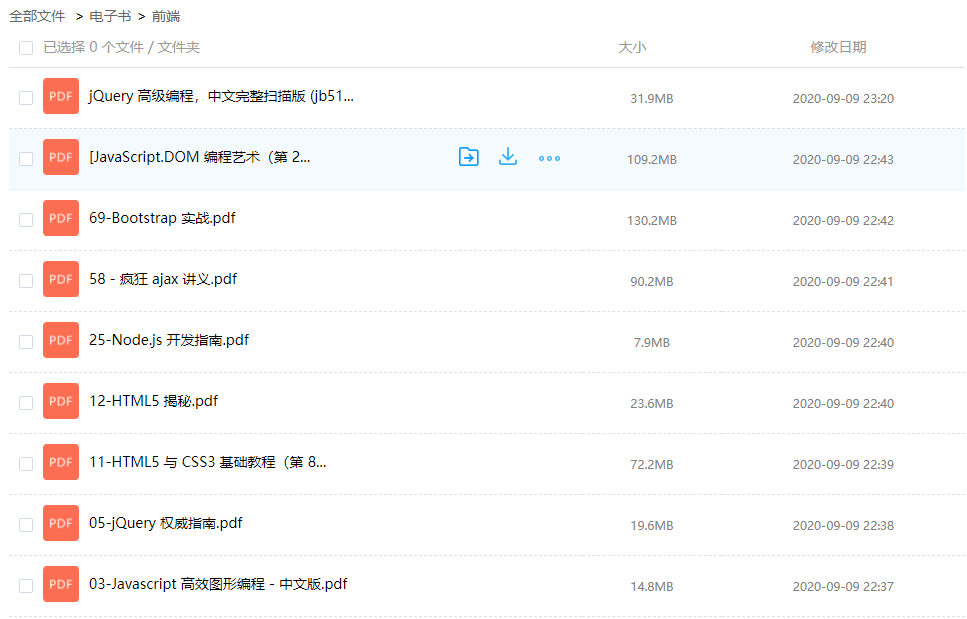Image resolution: width=967 pixels, height=619 pixels.
Task: Download the JavaScript.DOM 编程艺术 file
Action: [508, 157]
